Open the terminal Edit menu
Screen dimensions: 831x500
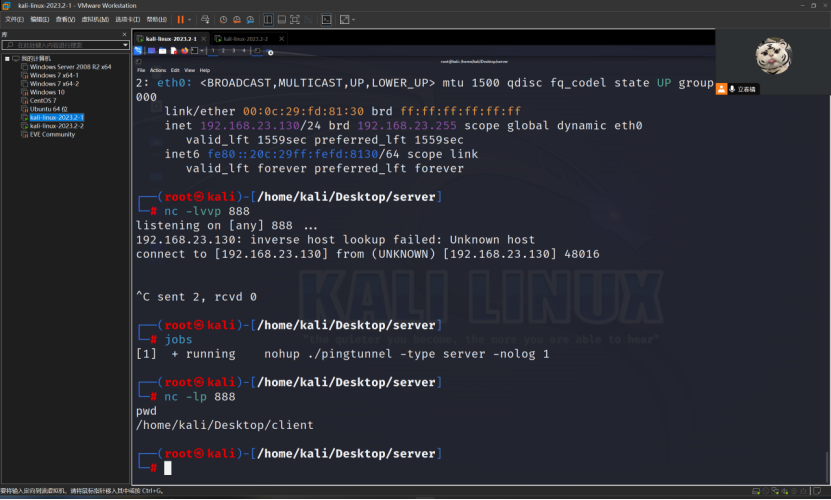click(x=175, y=70)
